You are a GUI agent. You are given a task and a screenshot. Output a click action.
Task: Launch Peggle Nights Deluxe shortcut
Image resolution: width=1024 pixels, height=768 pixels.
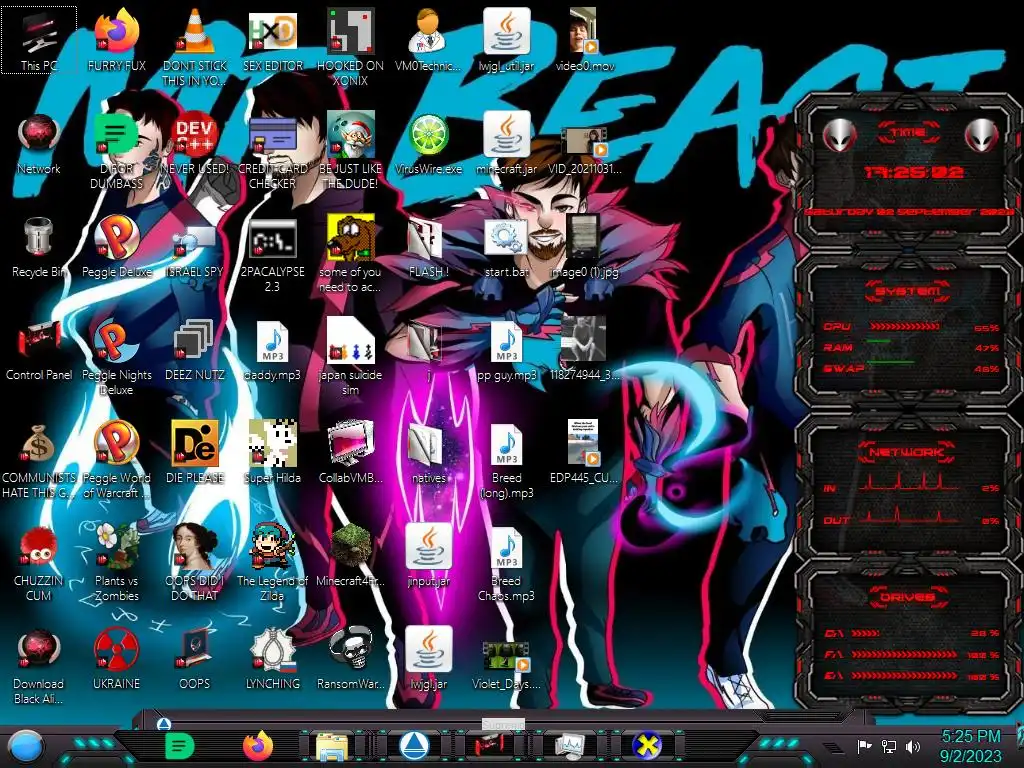[116, 357]
